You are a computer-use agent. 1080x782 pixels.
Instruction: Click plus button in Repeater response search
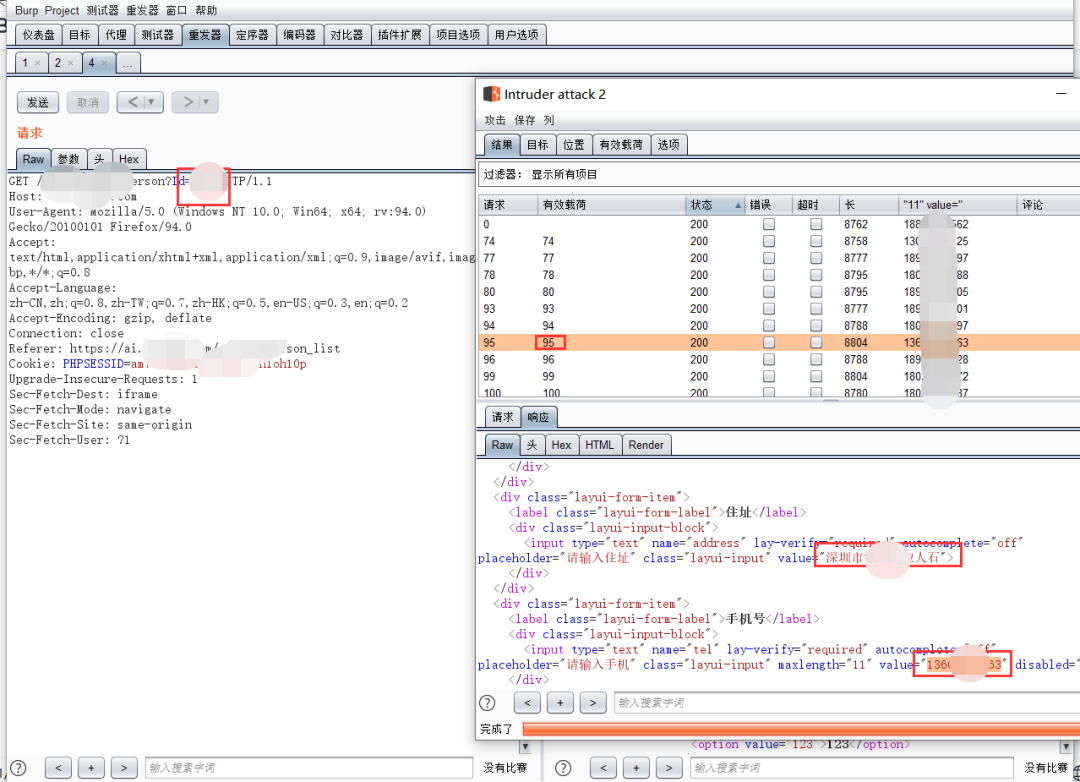[x=636, y=768]
